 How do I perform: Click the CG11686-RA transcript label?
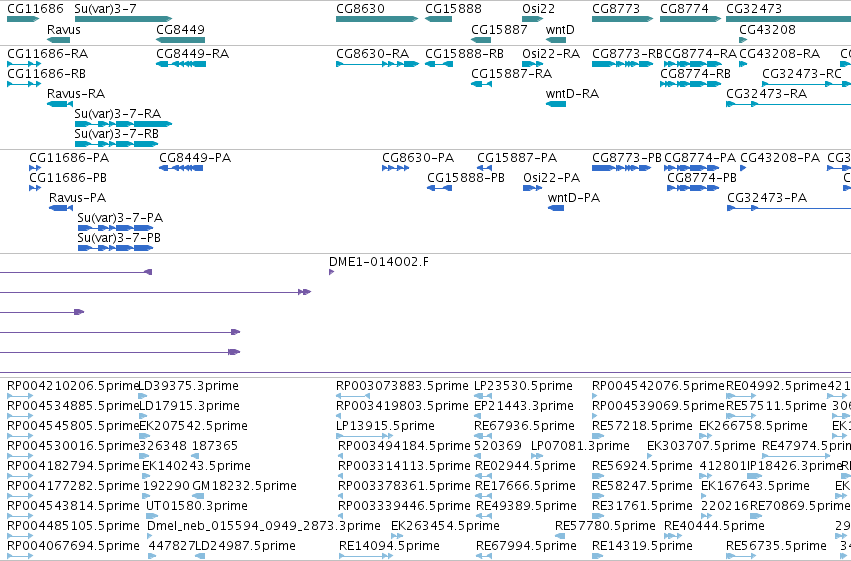tap(48, 54)
